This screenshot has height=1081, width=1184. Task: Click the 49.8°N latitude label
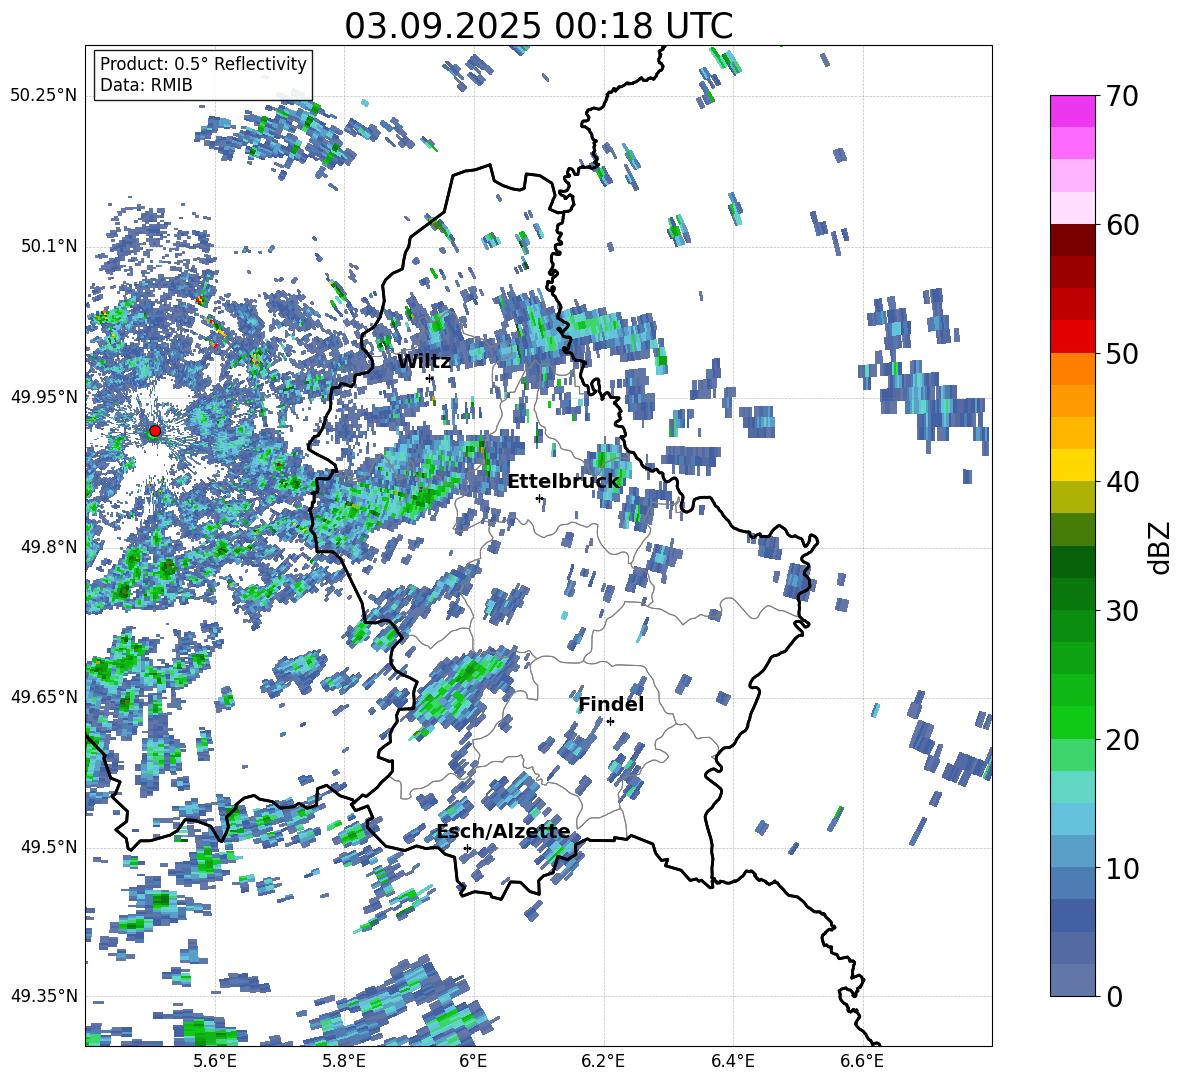click(49, 546)
